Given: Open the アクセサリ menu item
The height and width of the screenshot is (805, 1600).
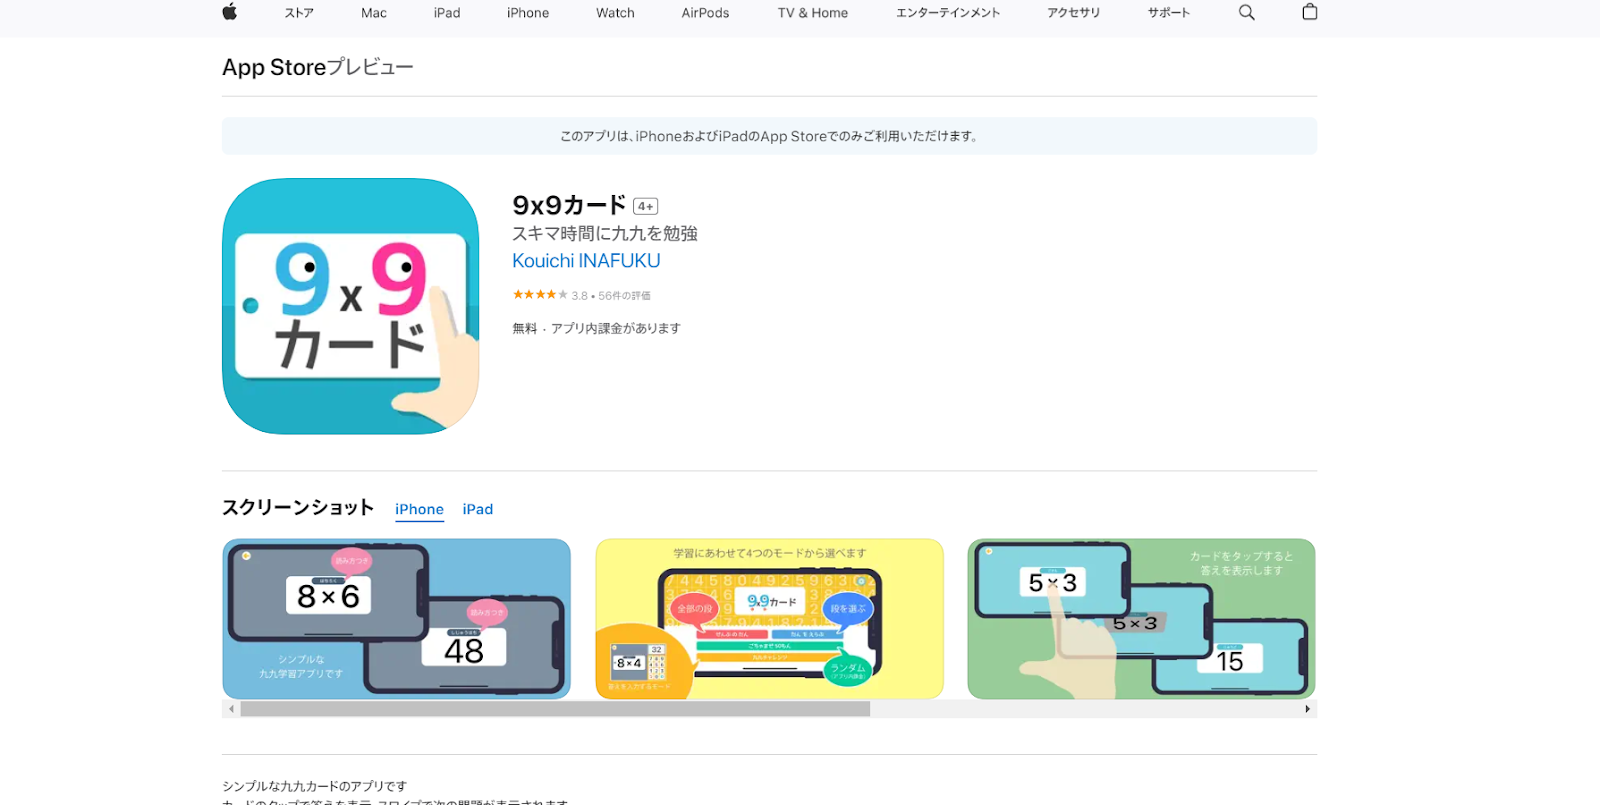Looking at the screenshot, I should click(1074, 13).
